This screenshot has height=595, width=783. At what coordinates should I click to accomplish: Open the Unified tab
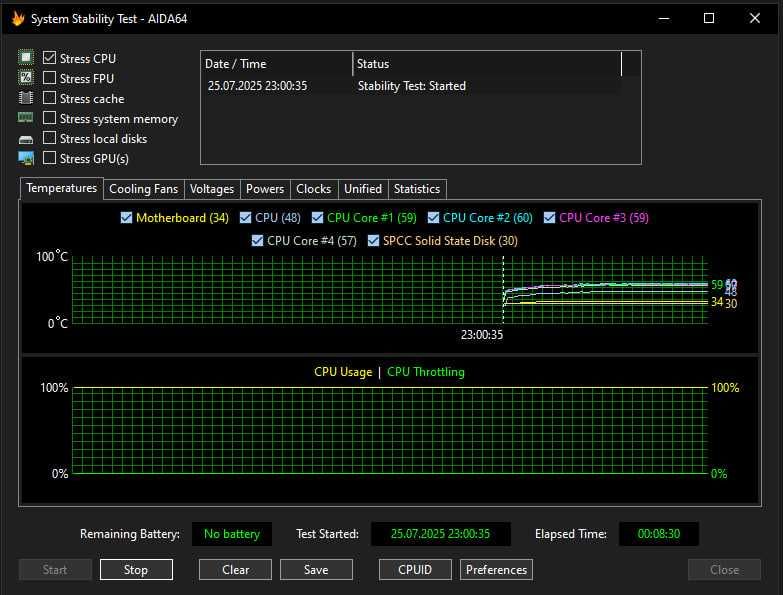pyautogui.click(x=363, y=189)
